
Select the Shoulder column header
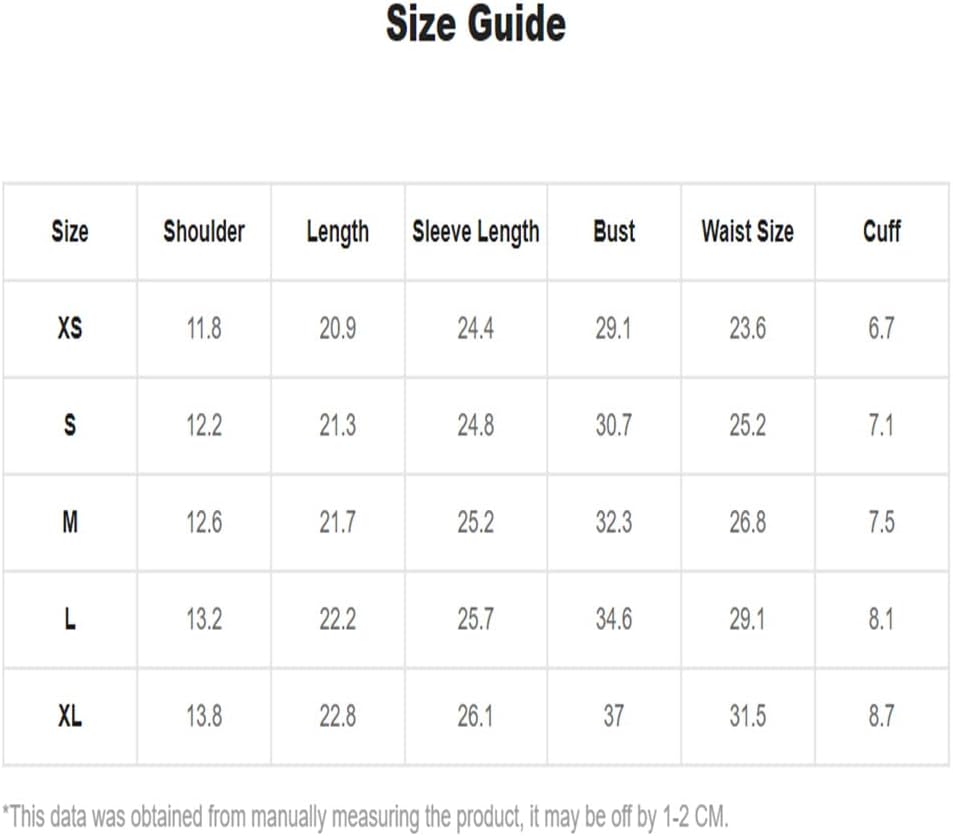pos(204,232)
